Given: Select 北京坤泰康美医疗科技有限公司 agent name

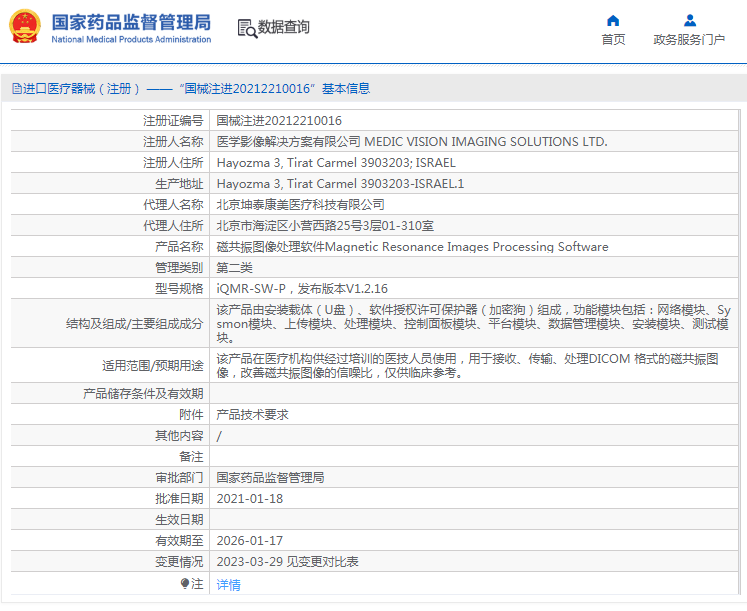Looking at the screenshot, I should coord(300,204).
